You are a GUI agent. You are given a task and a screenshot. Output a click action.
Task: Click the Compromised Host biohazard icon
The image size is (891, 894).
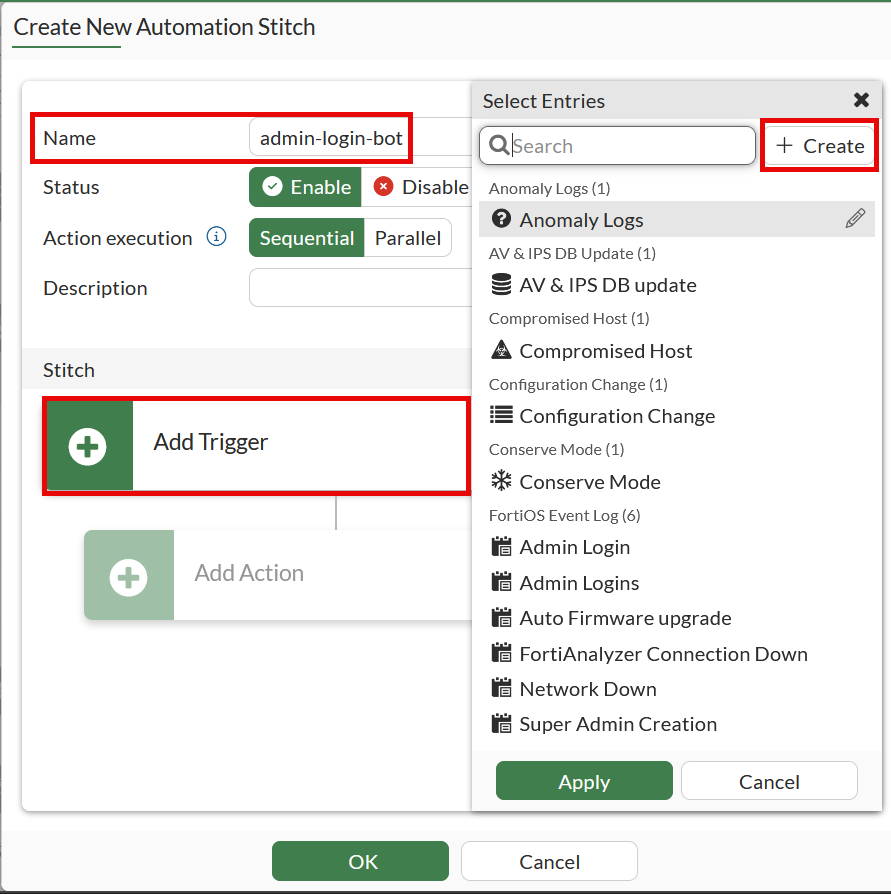pos(501,351)
